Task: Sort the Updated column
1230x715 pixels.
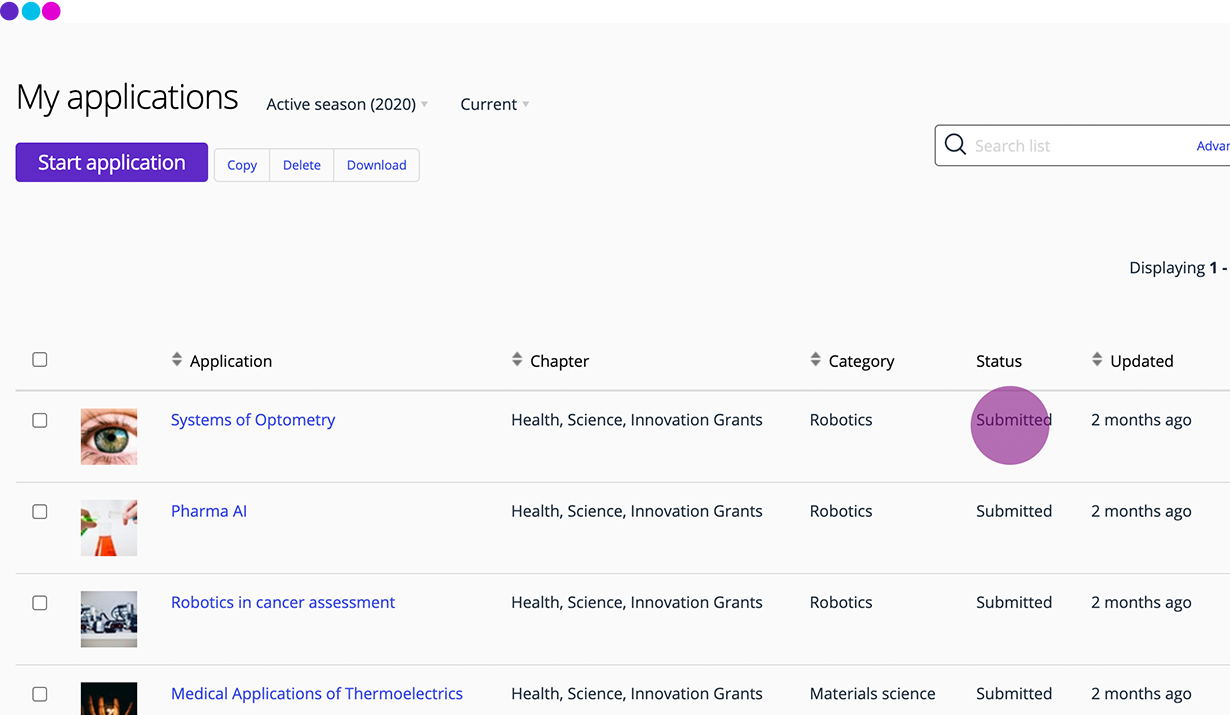Action: (x=1097, y=358)
